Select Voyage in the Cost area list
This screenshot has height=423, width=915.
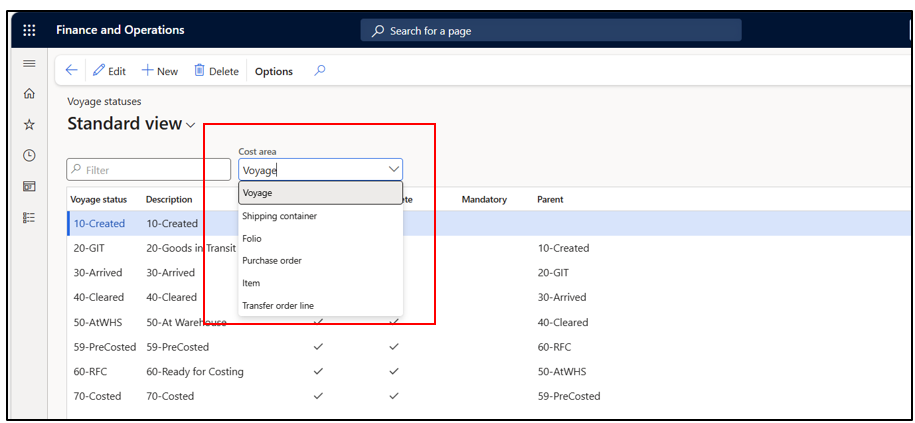[320, 193]
